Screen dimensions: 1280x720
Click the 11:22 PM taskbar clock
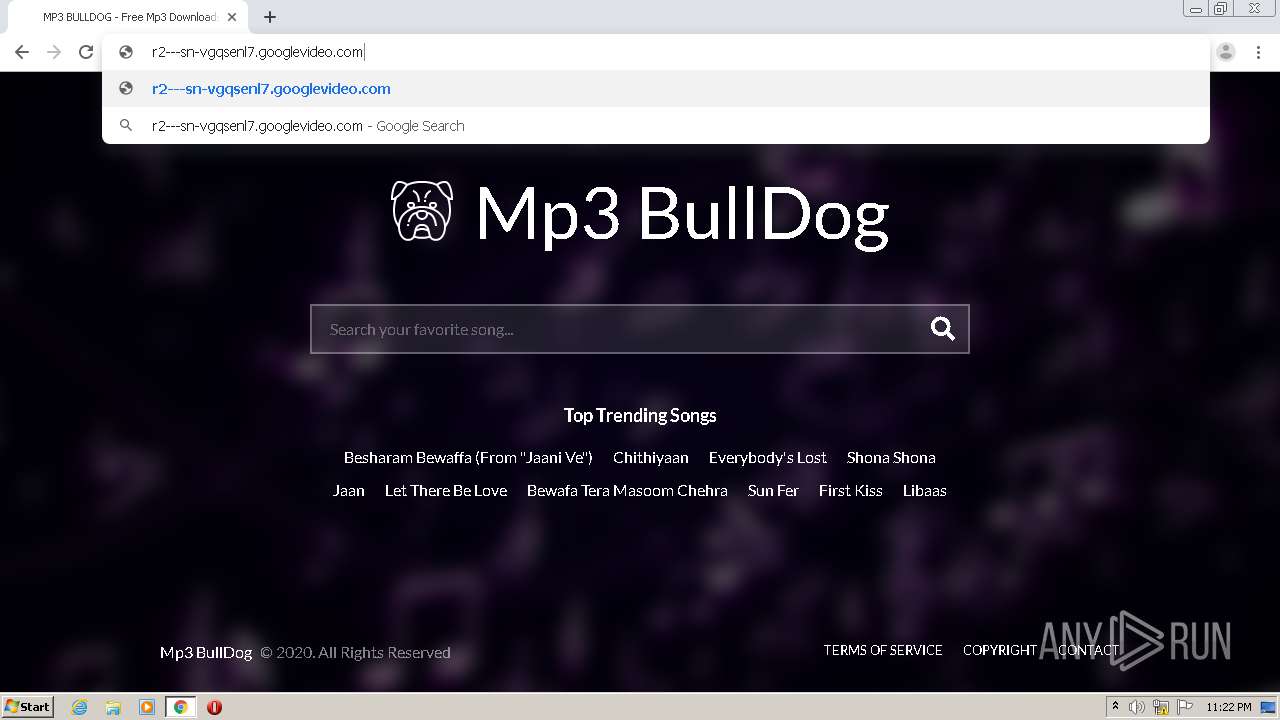click(x=1229, y=707)
